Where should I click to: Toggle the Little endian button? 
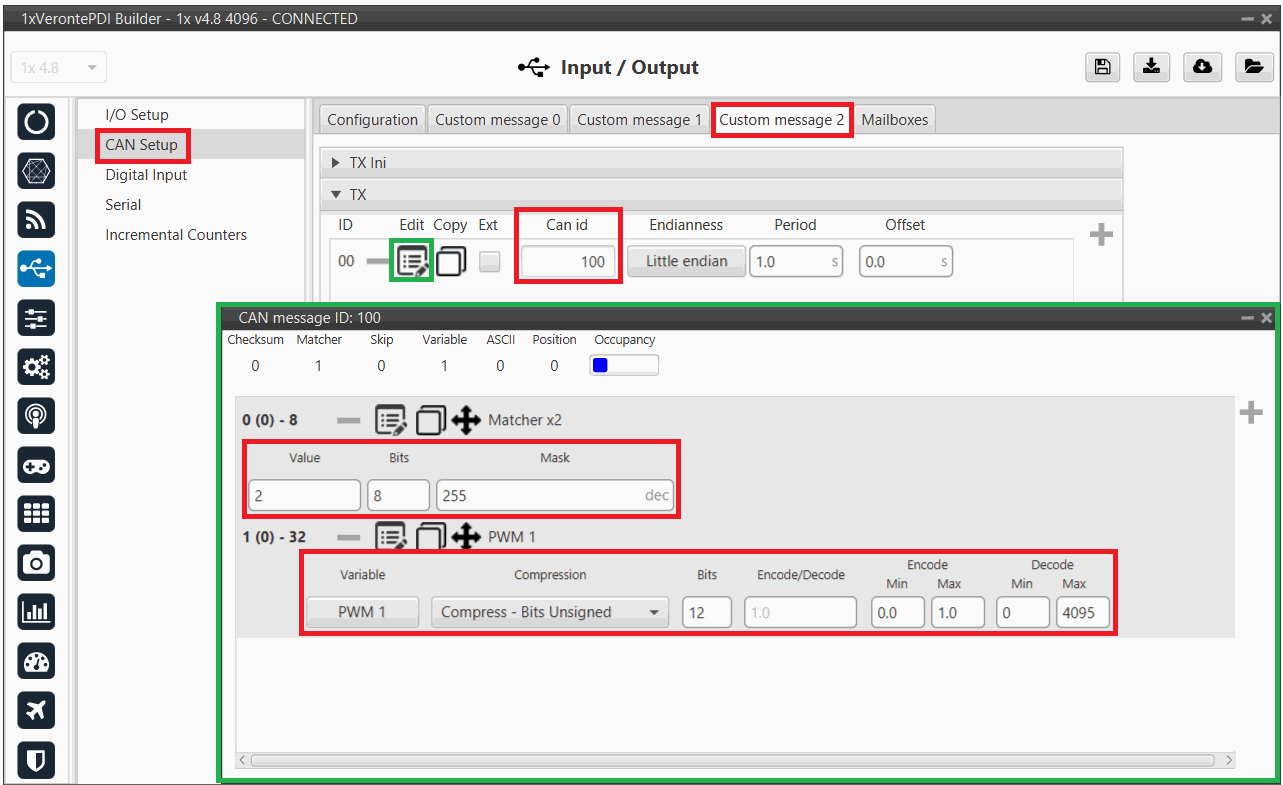tap(686, 262)
